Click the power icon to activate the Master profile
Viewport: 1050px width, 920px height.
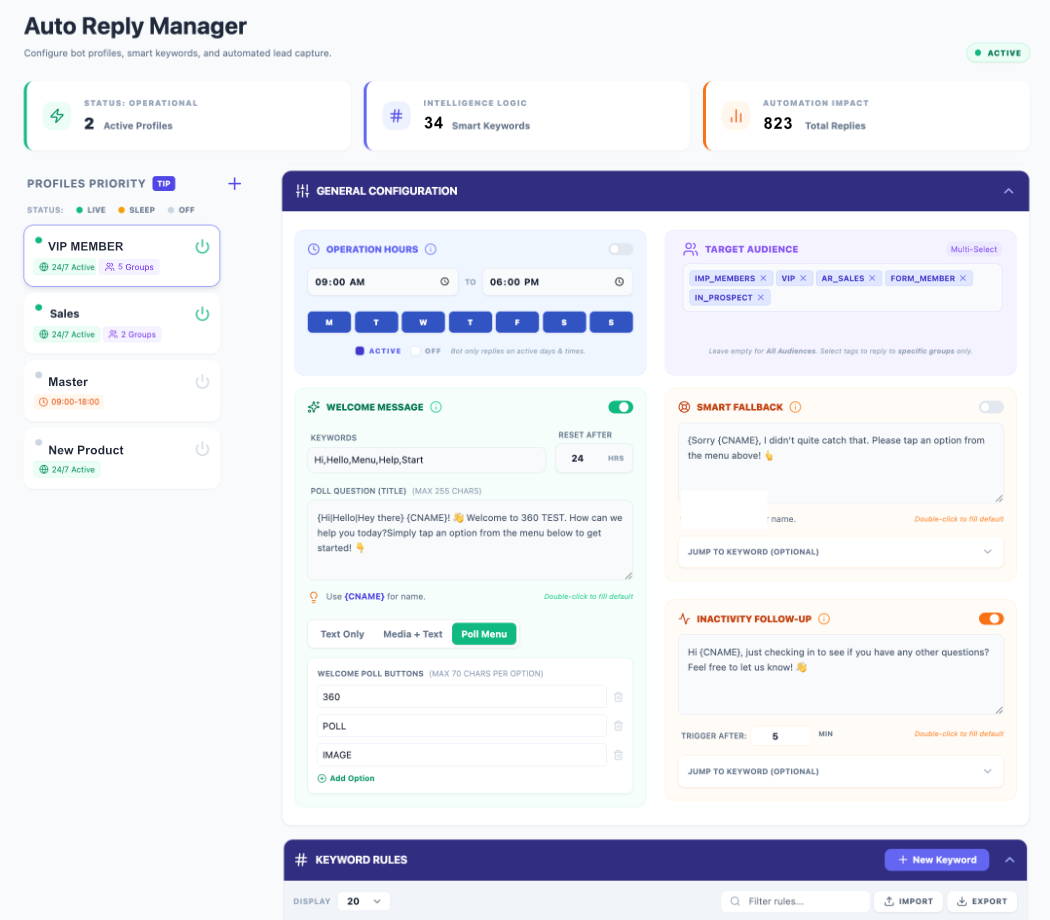pyautogui.click(x=203, y=382)
